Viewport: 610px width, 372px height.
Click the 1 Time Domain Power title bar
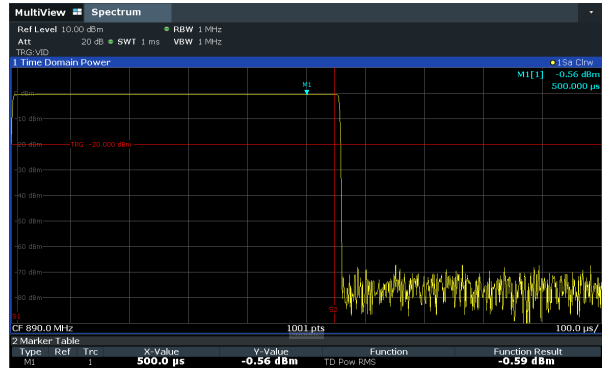coord(305,62)
